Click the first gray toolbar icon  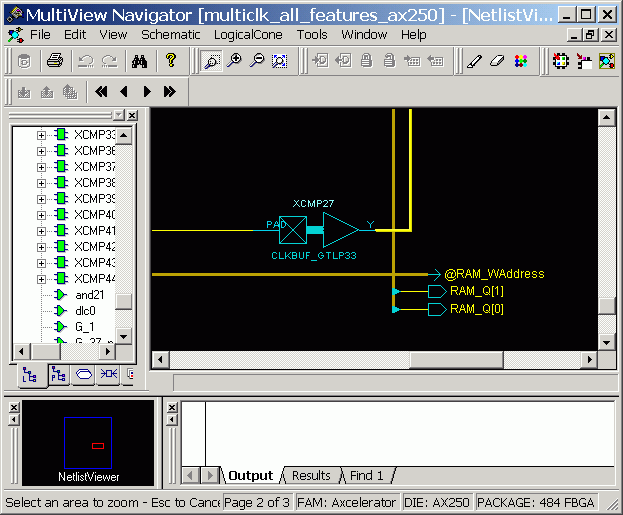click(24, 61)
